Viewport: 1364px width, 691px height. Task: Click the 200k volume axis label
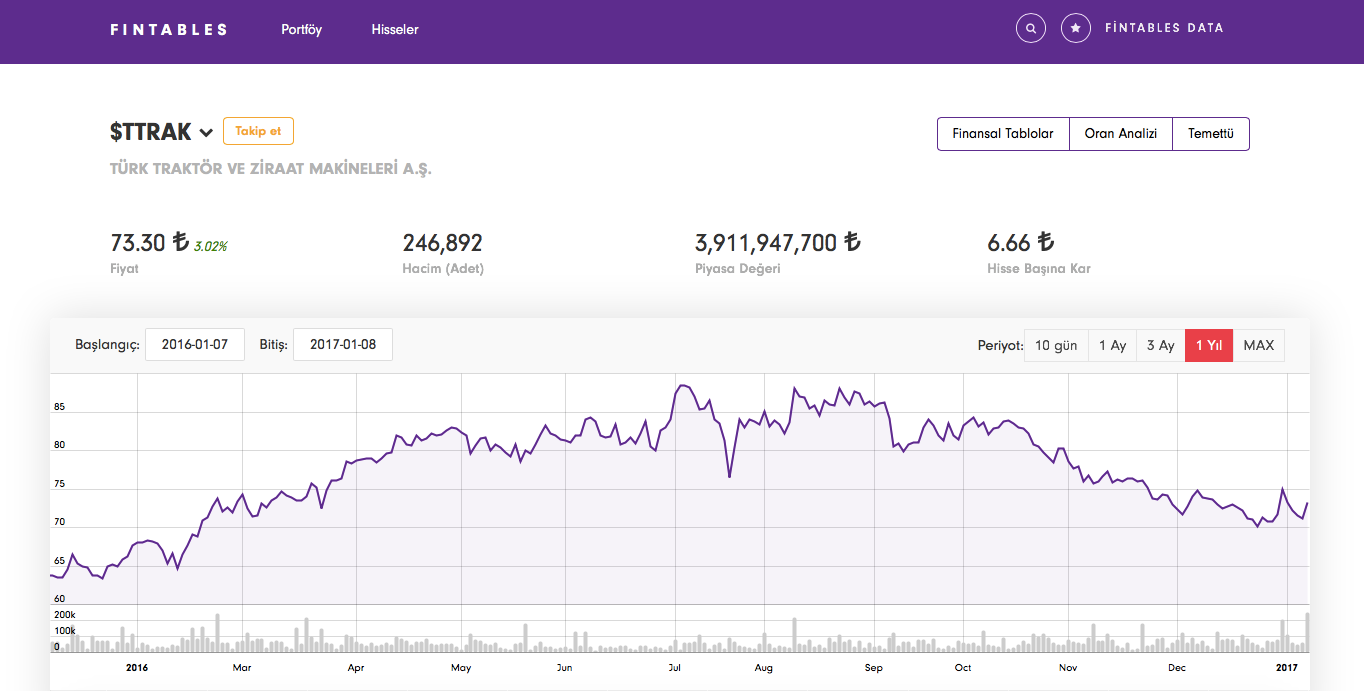(x=64, y=614)
